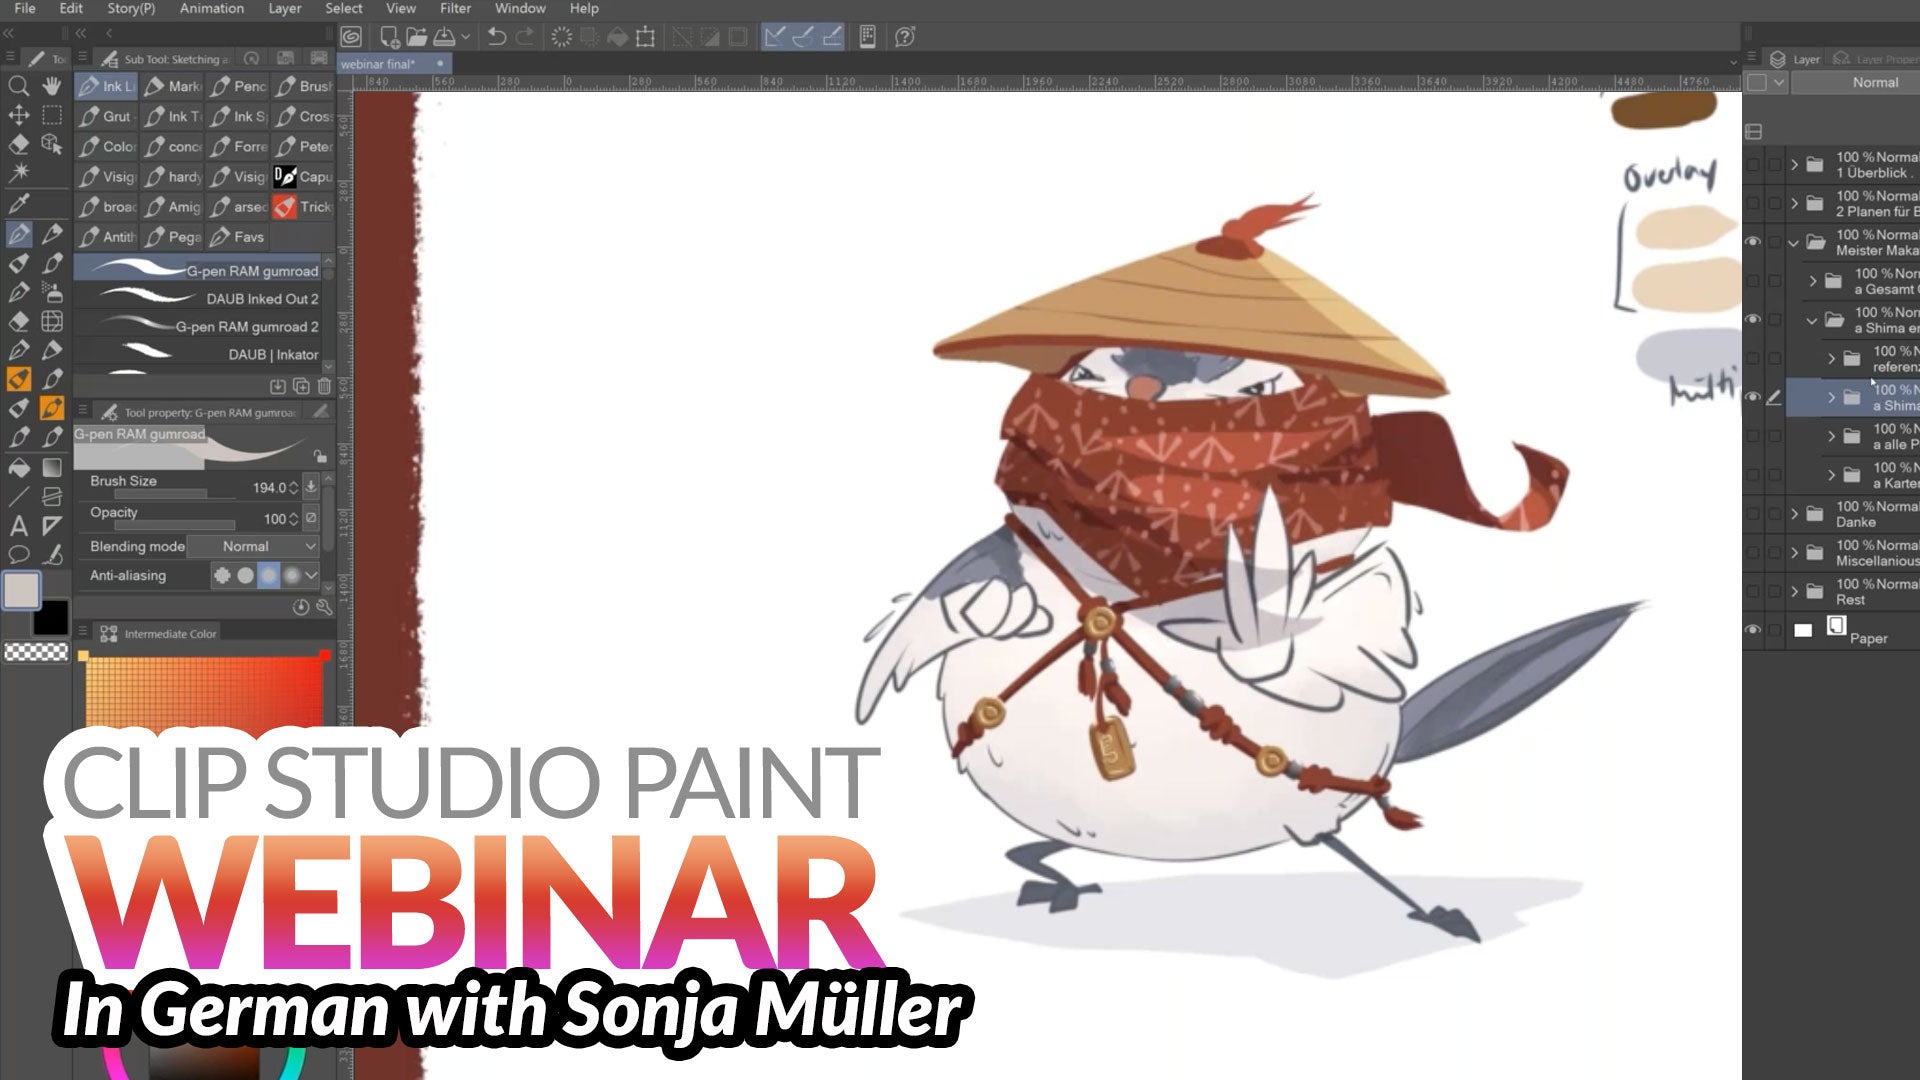Select the strongest anti-aliasing option

pyautogui.click(x=292, y=575)
